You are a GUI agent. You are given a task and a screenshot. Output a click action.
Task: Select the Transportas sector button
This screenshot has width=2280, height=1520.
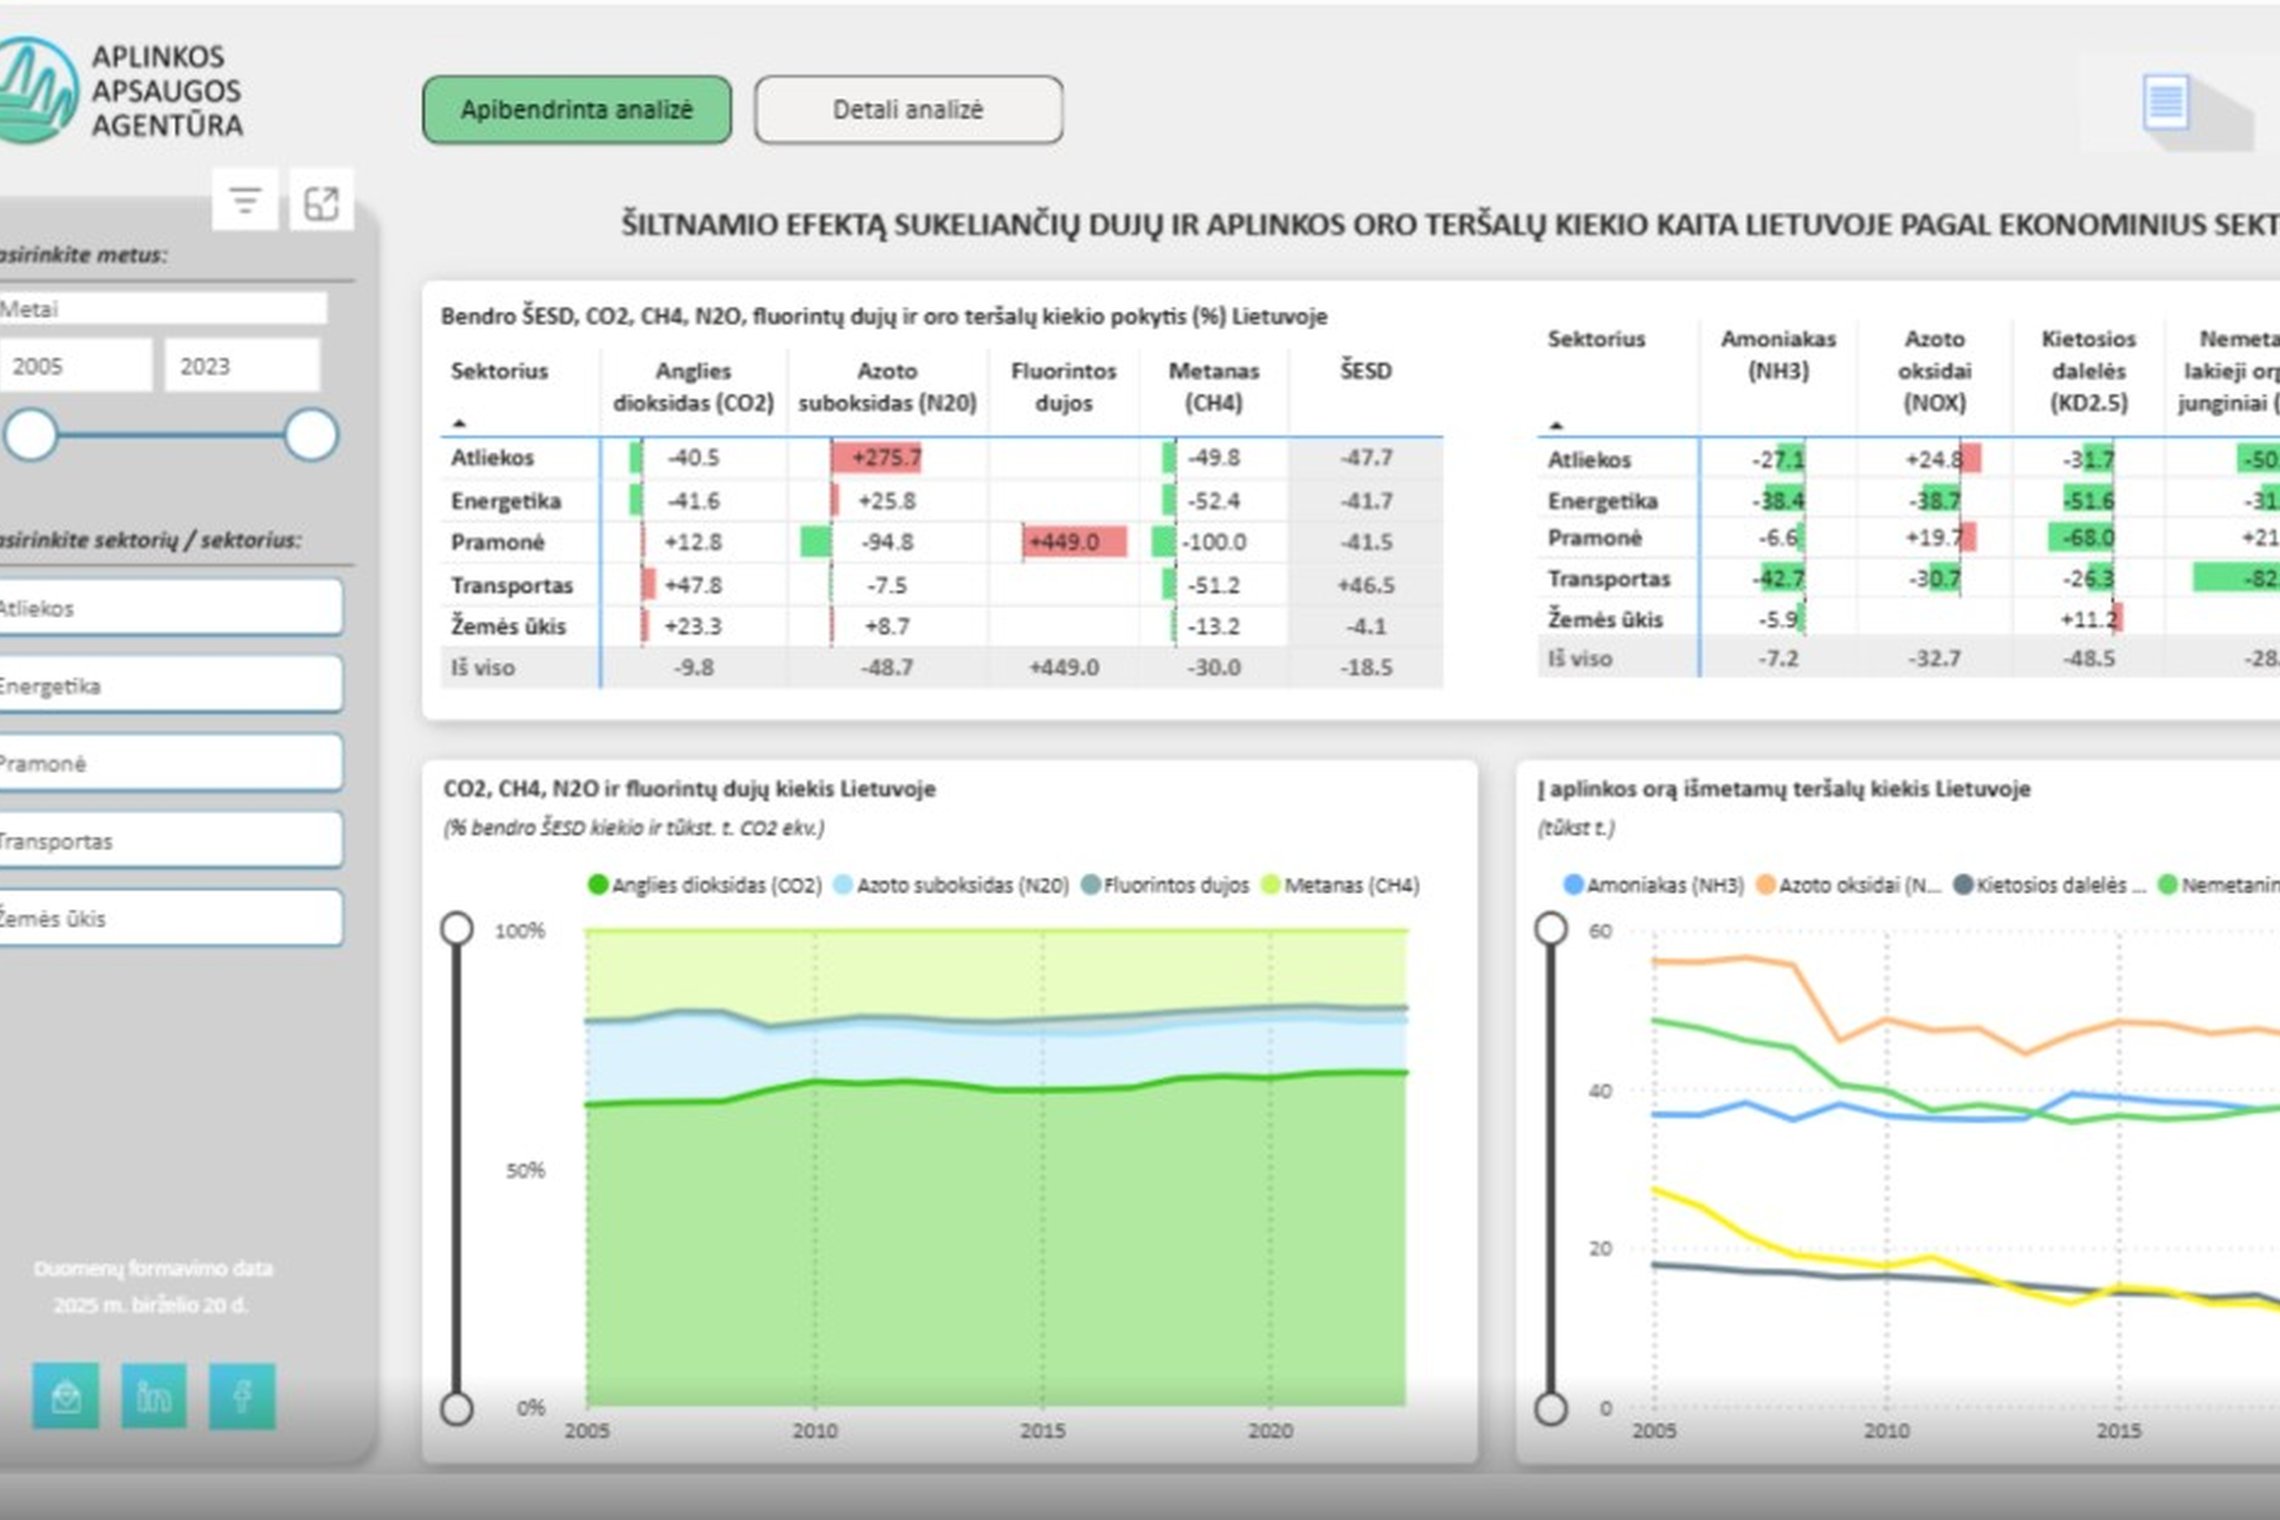(x=170, y=840)
